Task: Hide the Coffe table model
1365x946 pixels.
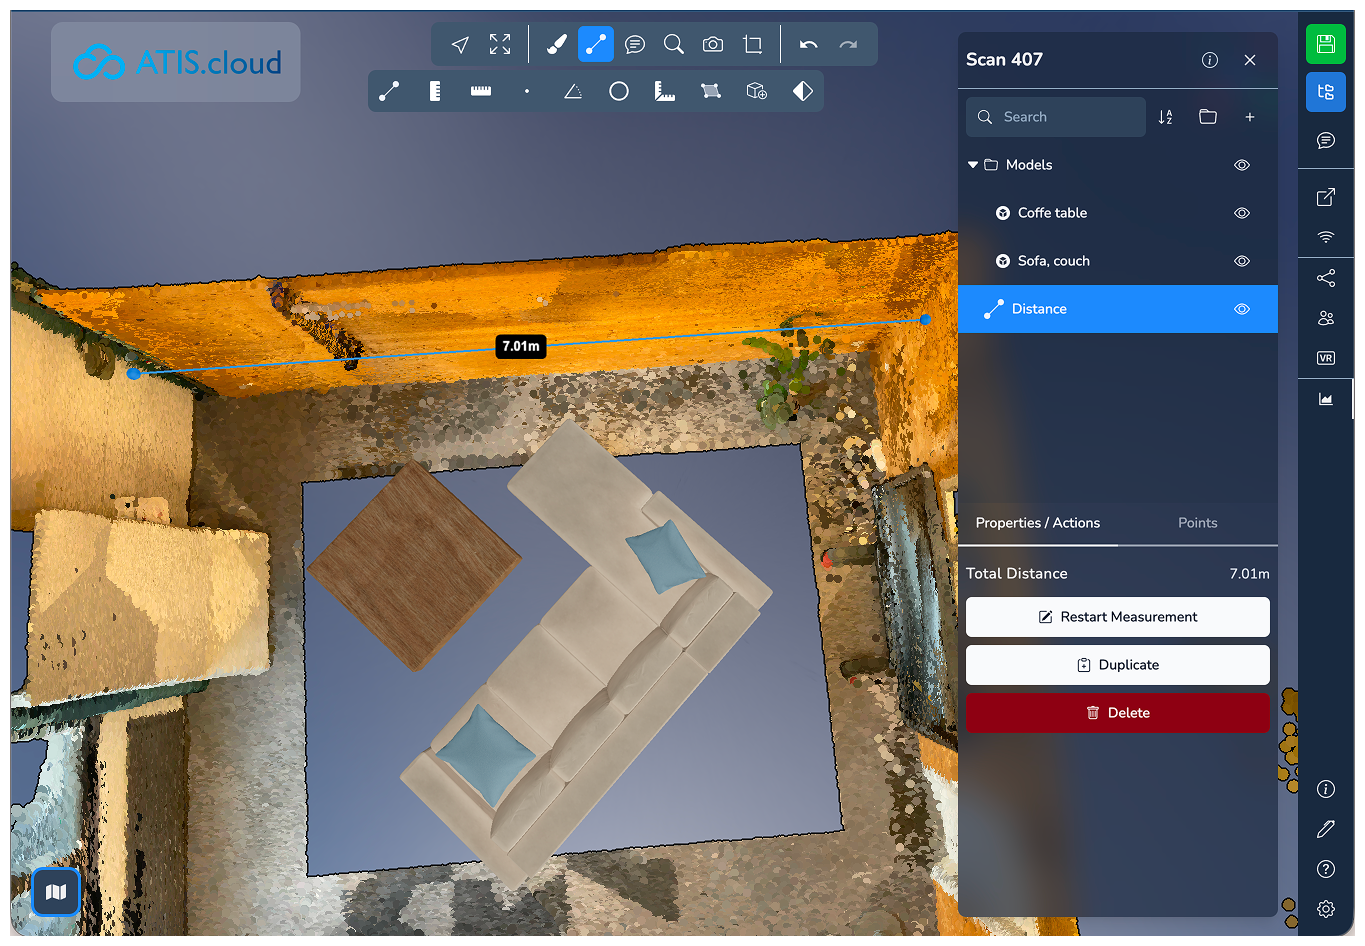Action: click(1241, 213)
